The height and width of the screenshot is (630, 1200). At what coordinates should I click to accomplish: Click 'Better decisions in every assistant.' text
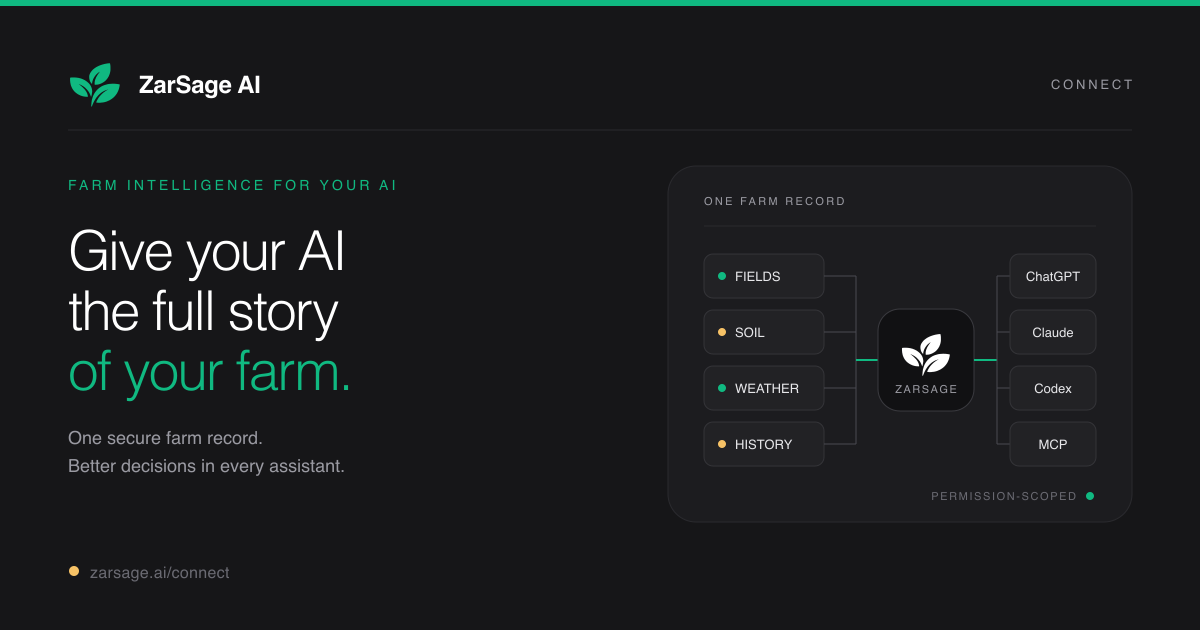click(x=206, y=466)
